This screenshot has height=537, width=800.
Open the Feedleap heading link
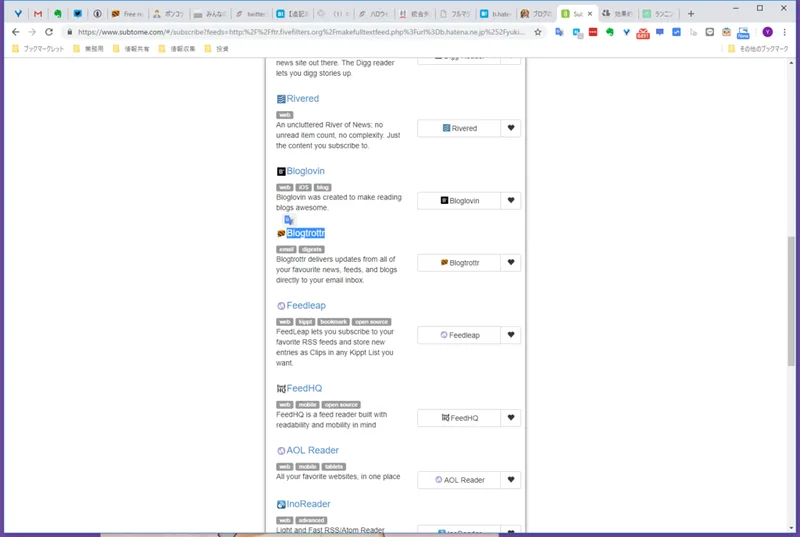pos(306,305)
